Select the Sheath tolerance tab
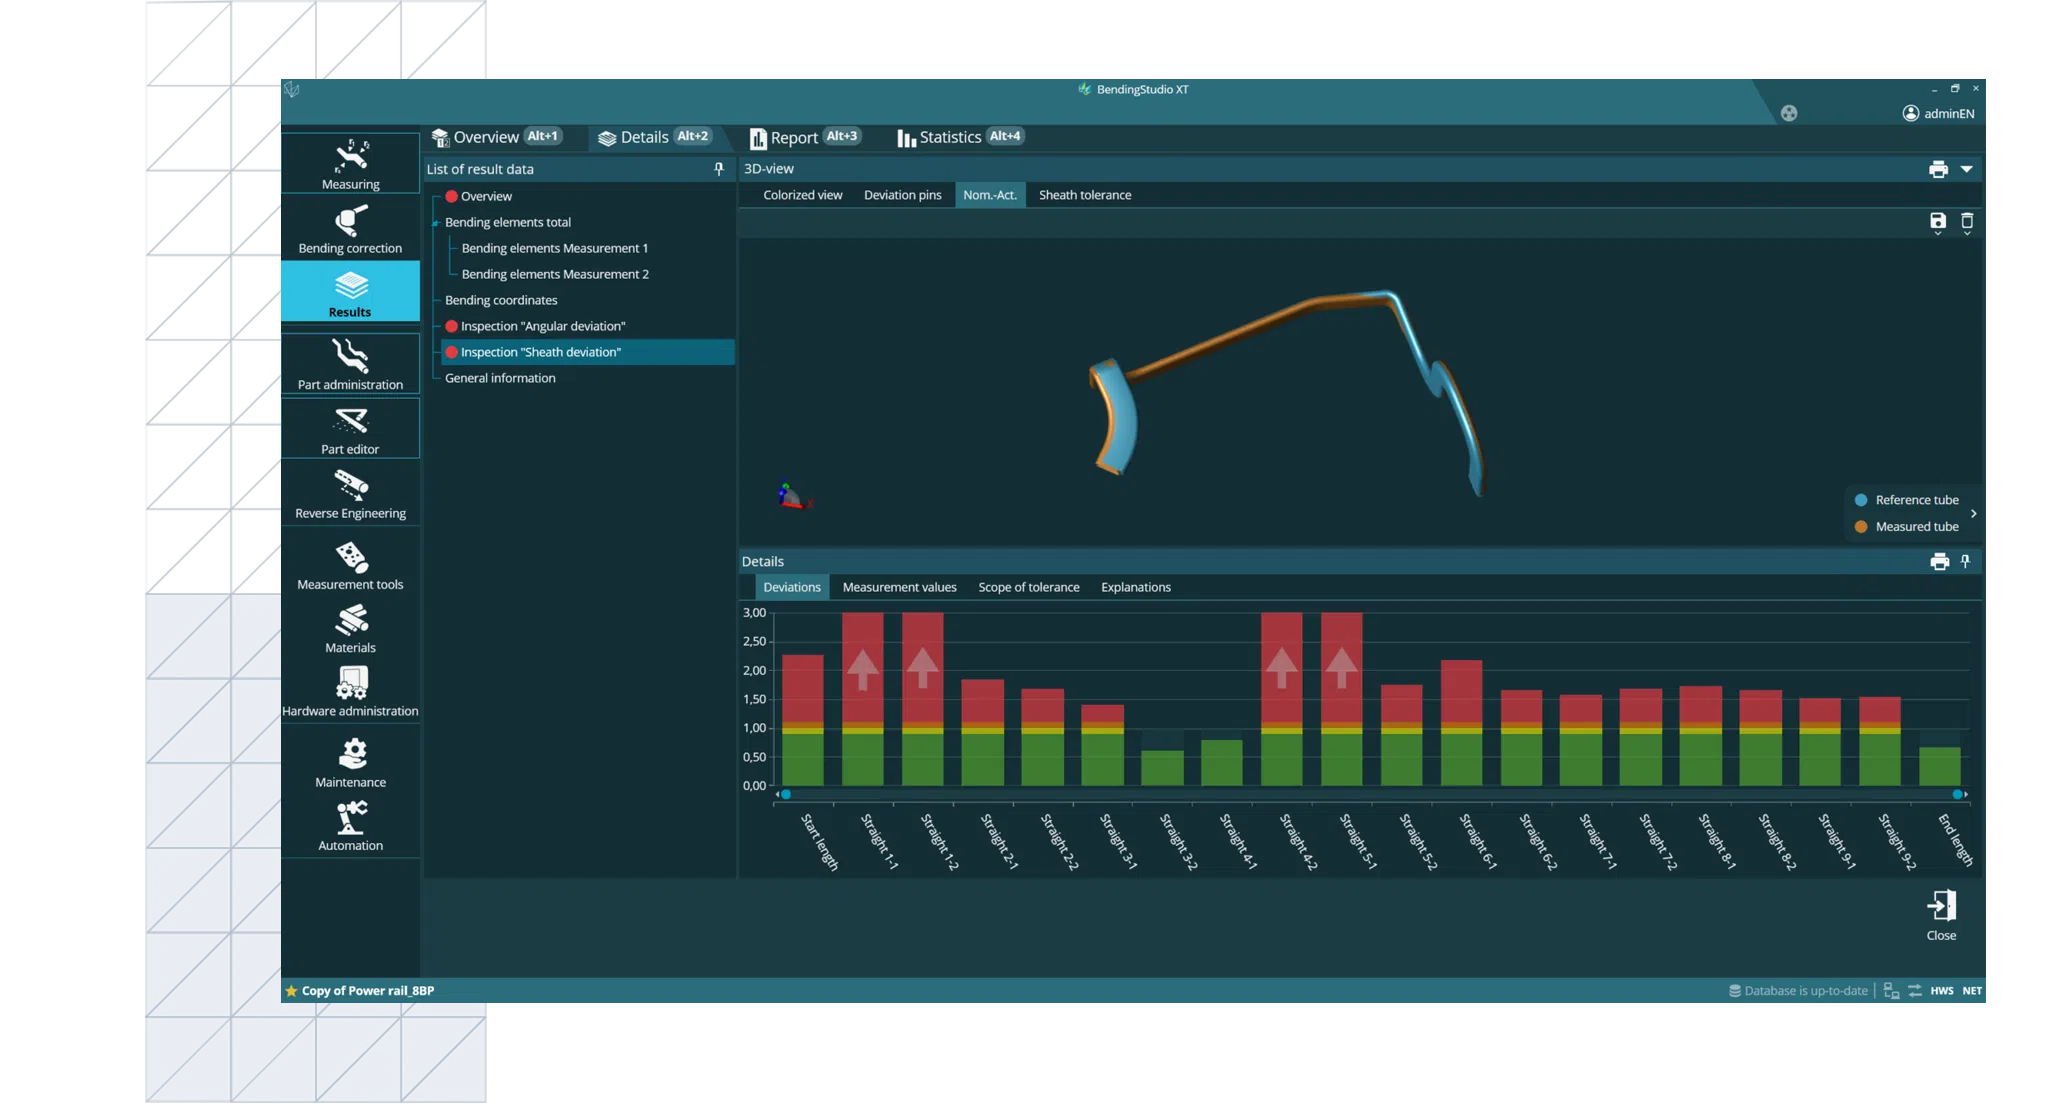This screenshot has width=2048, height=1110. point(1084,195)
